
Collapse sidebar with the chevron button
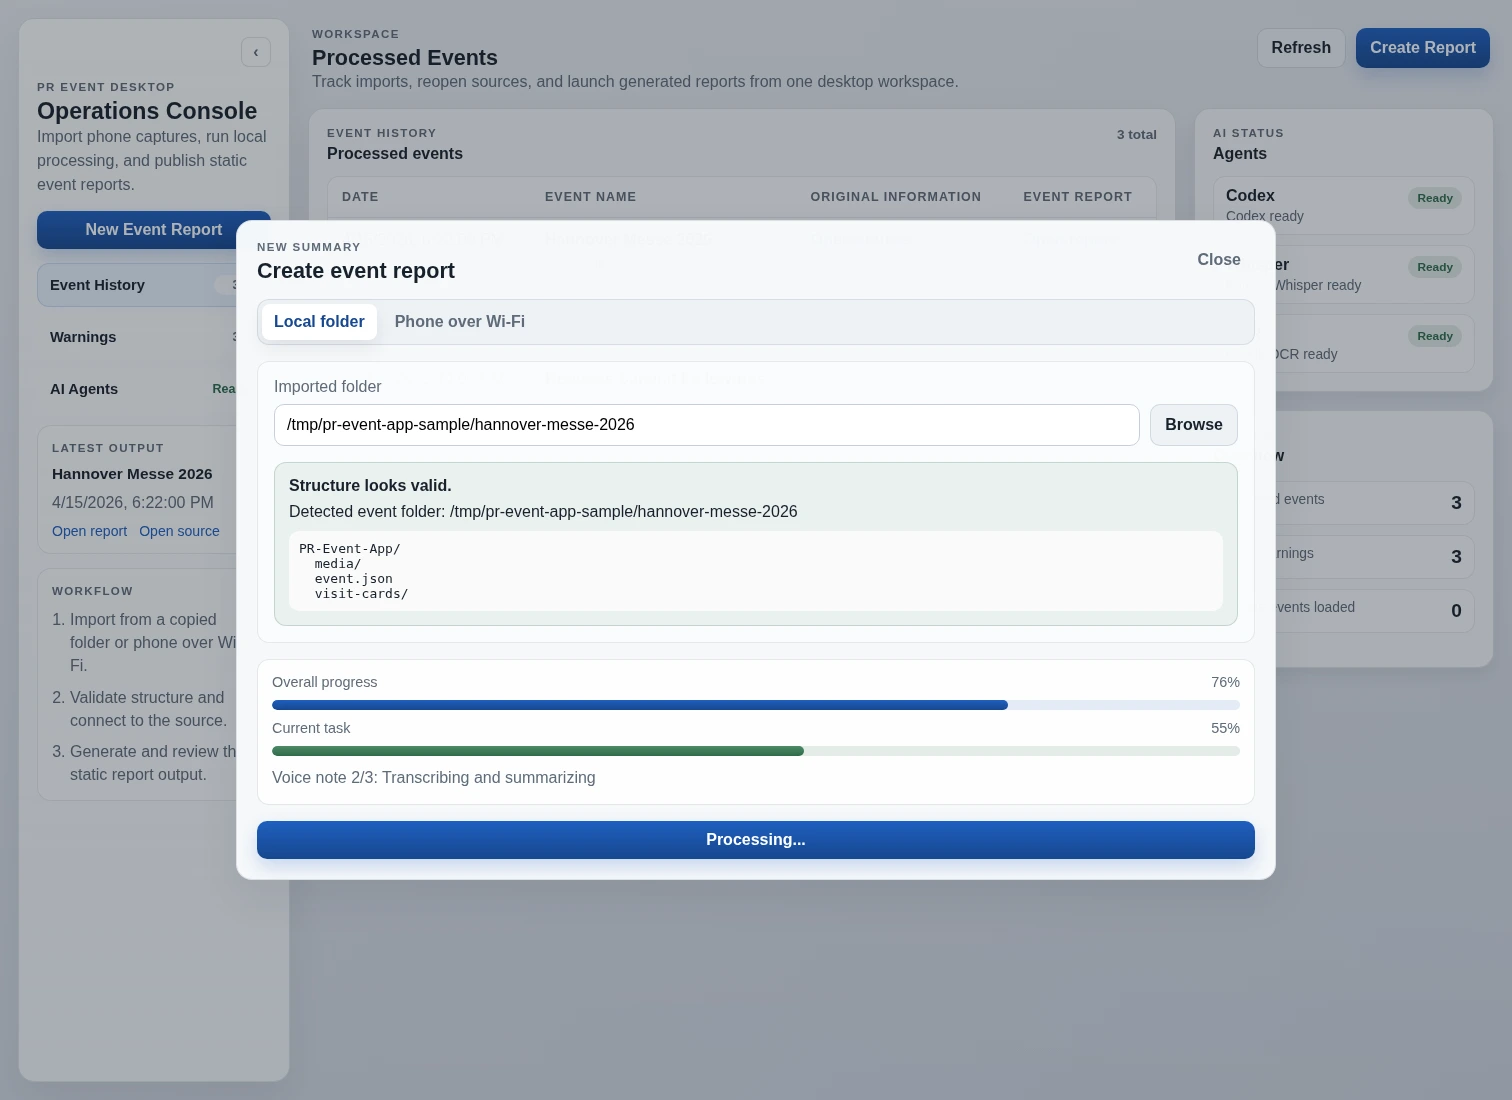(256, 52)
